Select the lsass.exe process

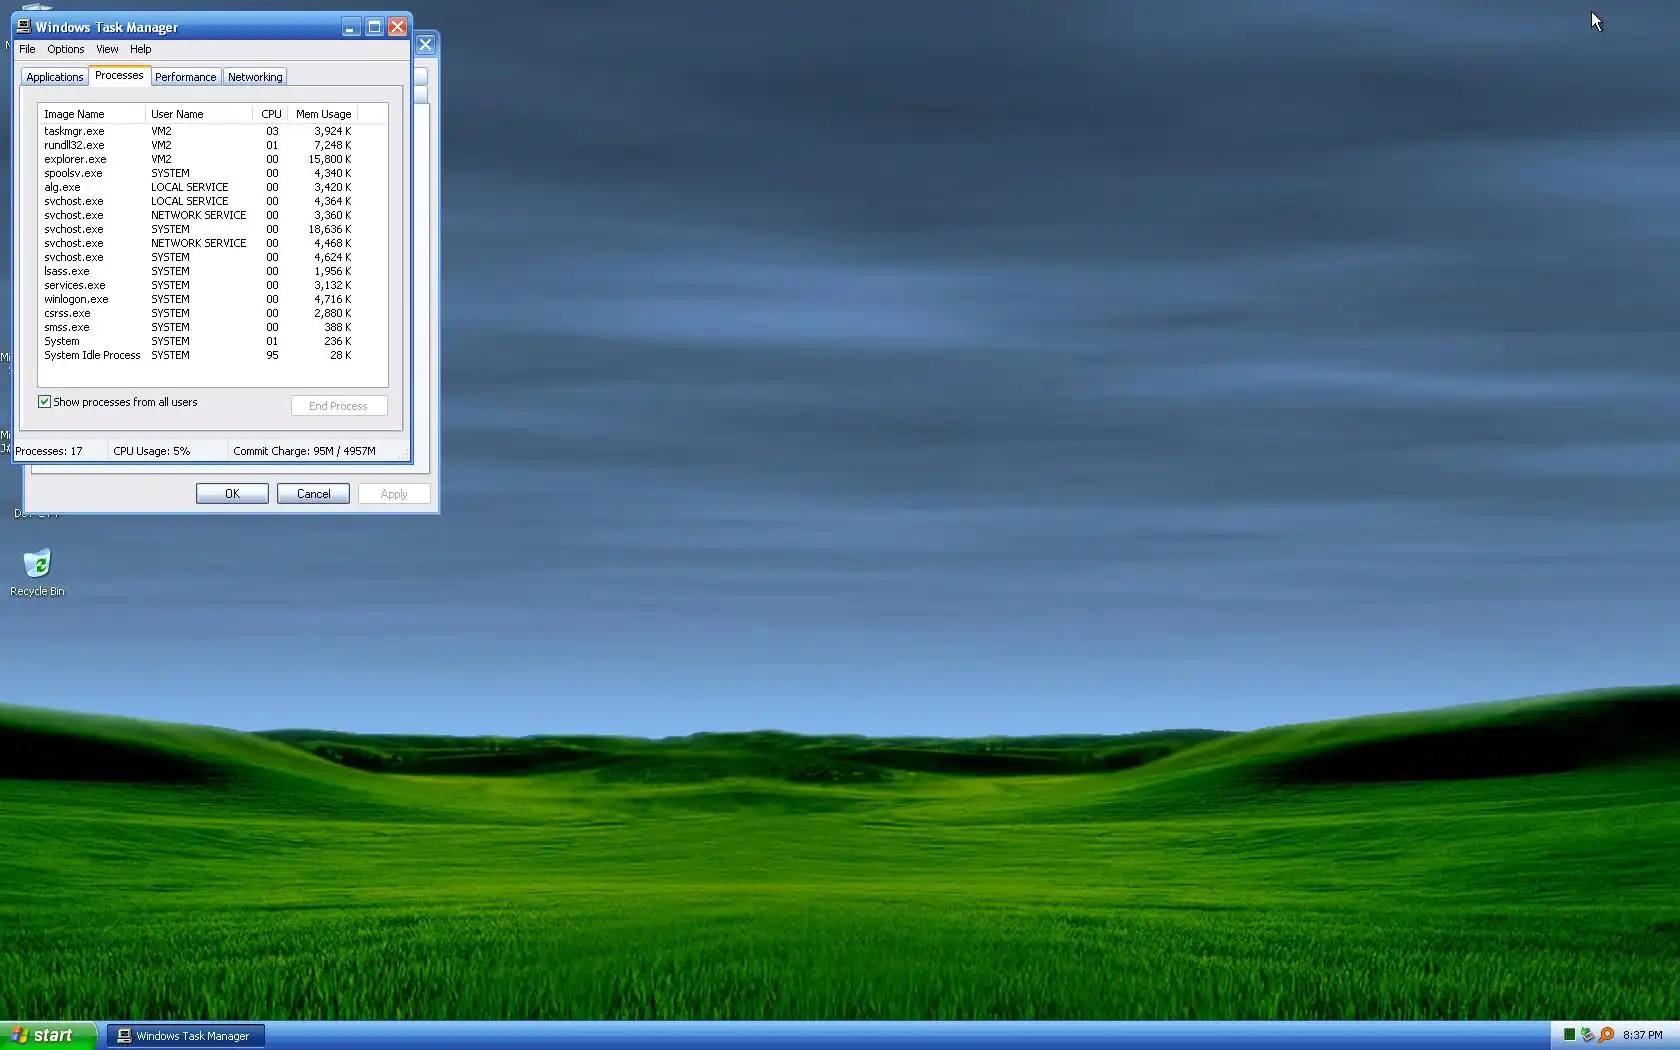[198, 271]
